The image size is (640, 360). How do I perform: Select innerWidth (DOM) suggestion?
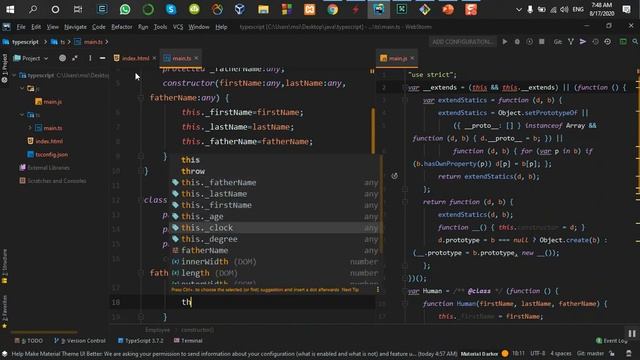(276, 262)
